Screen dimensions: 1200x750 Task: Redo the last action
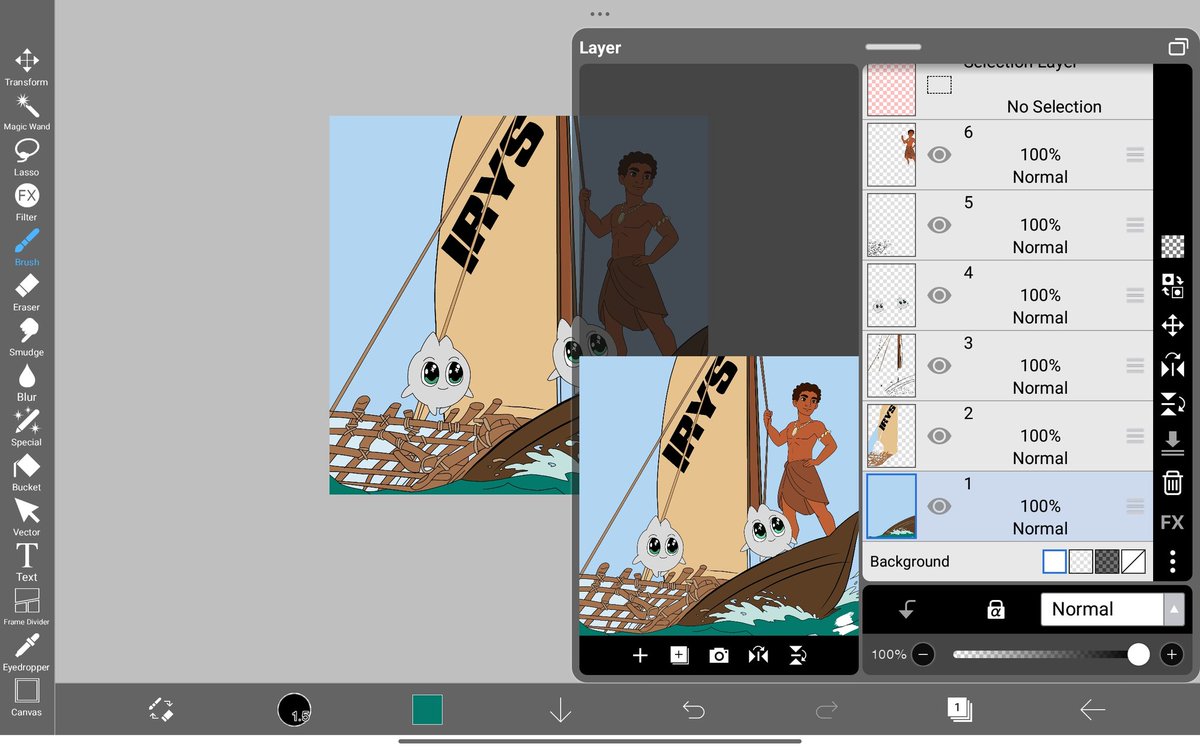pos(826,710)
